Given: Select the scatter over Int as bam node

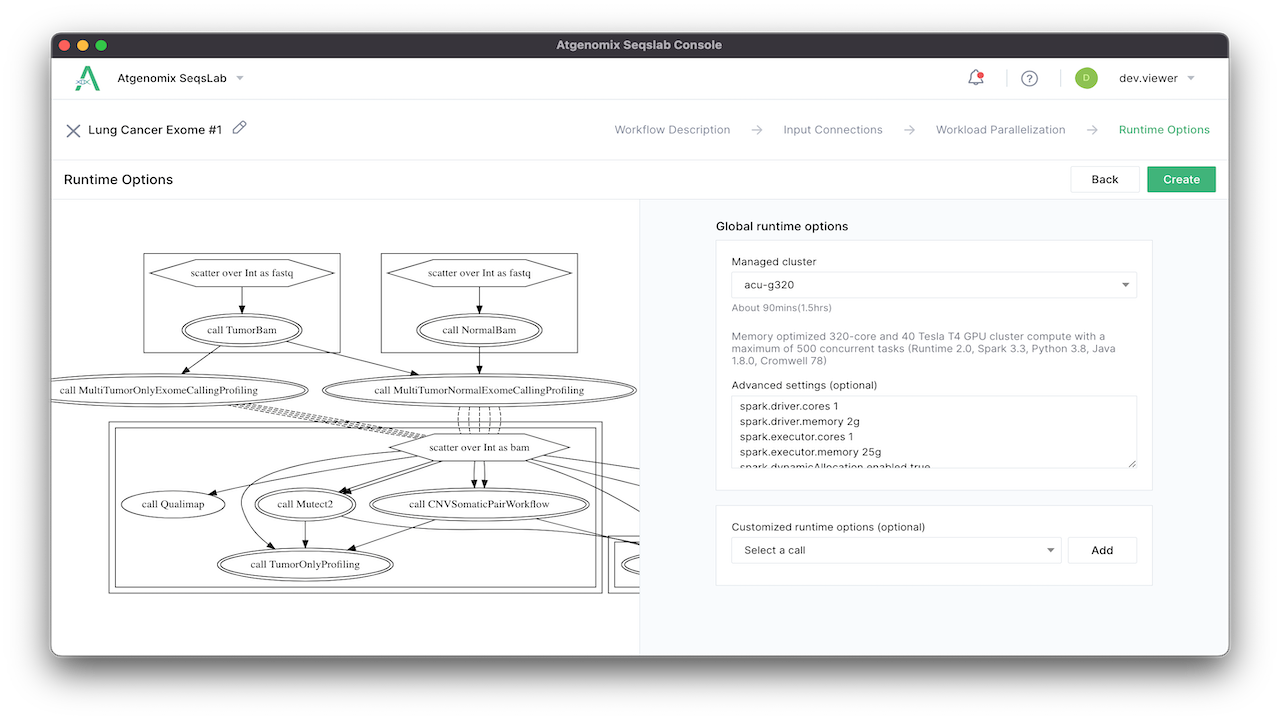Looking at the screenshot, I should tap(479, 447).
